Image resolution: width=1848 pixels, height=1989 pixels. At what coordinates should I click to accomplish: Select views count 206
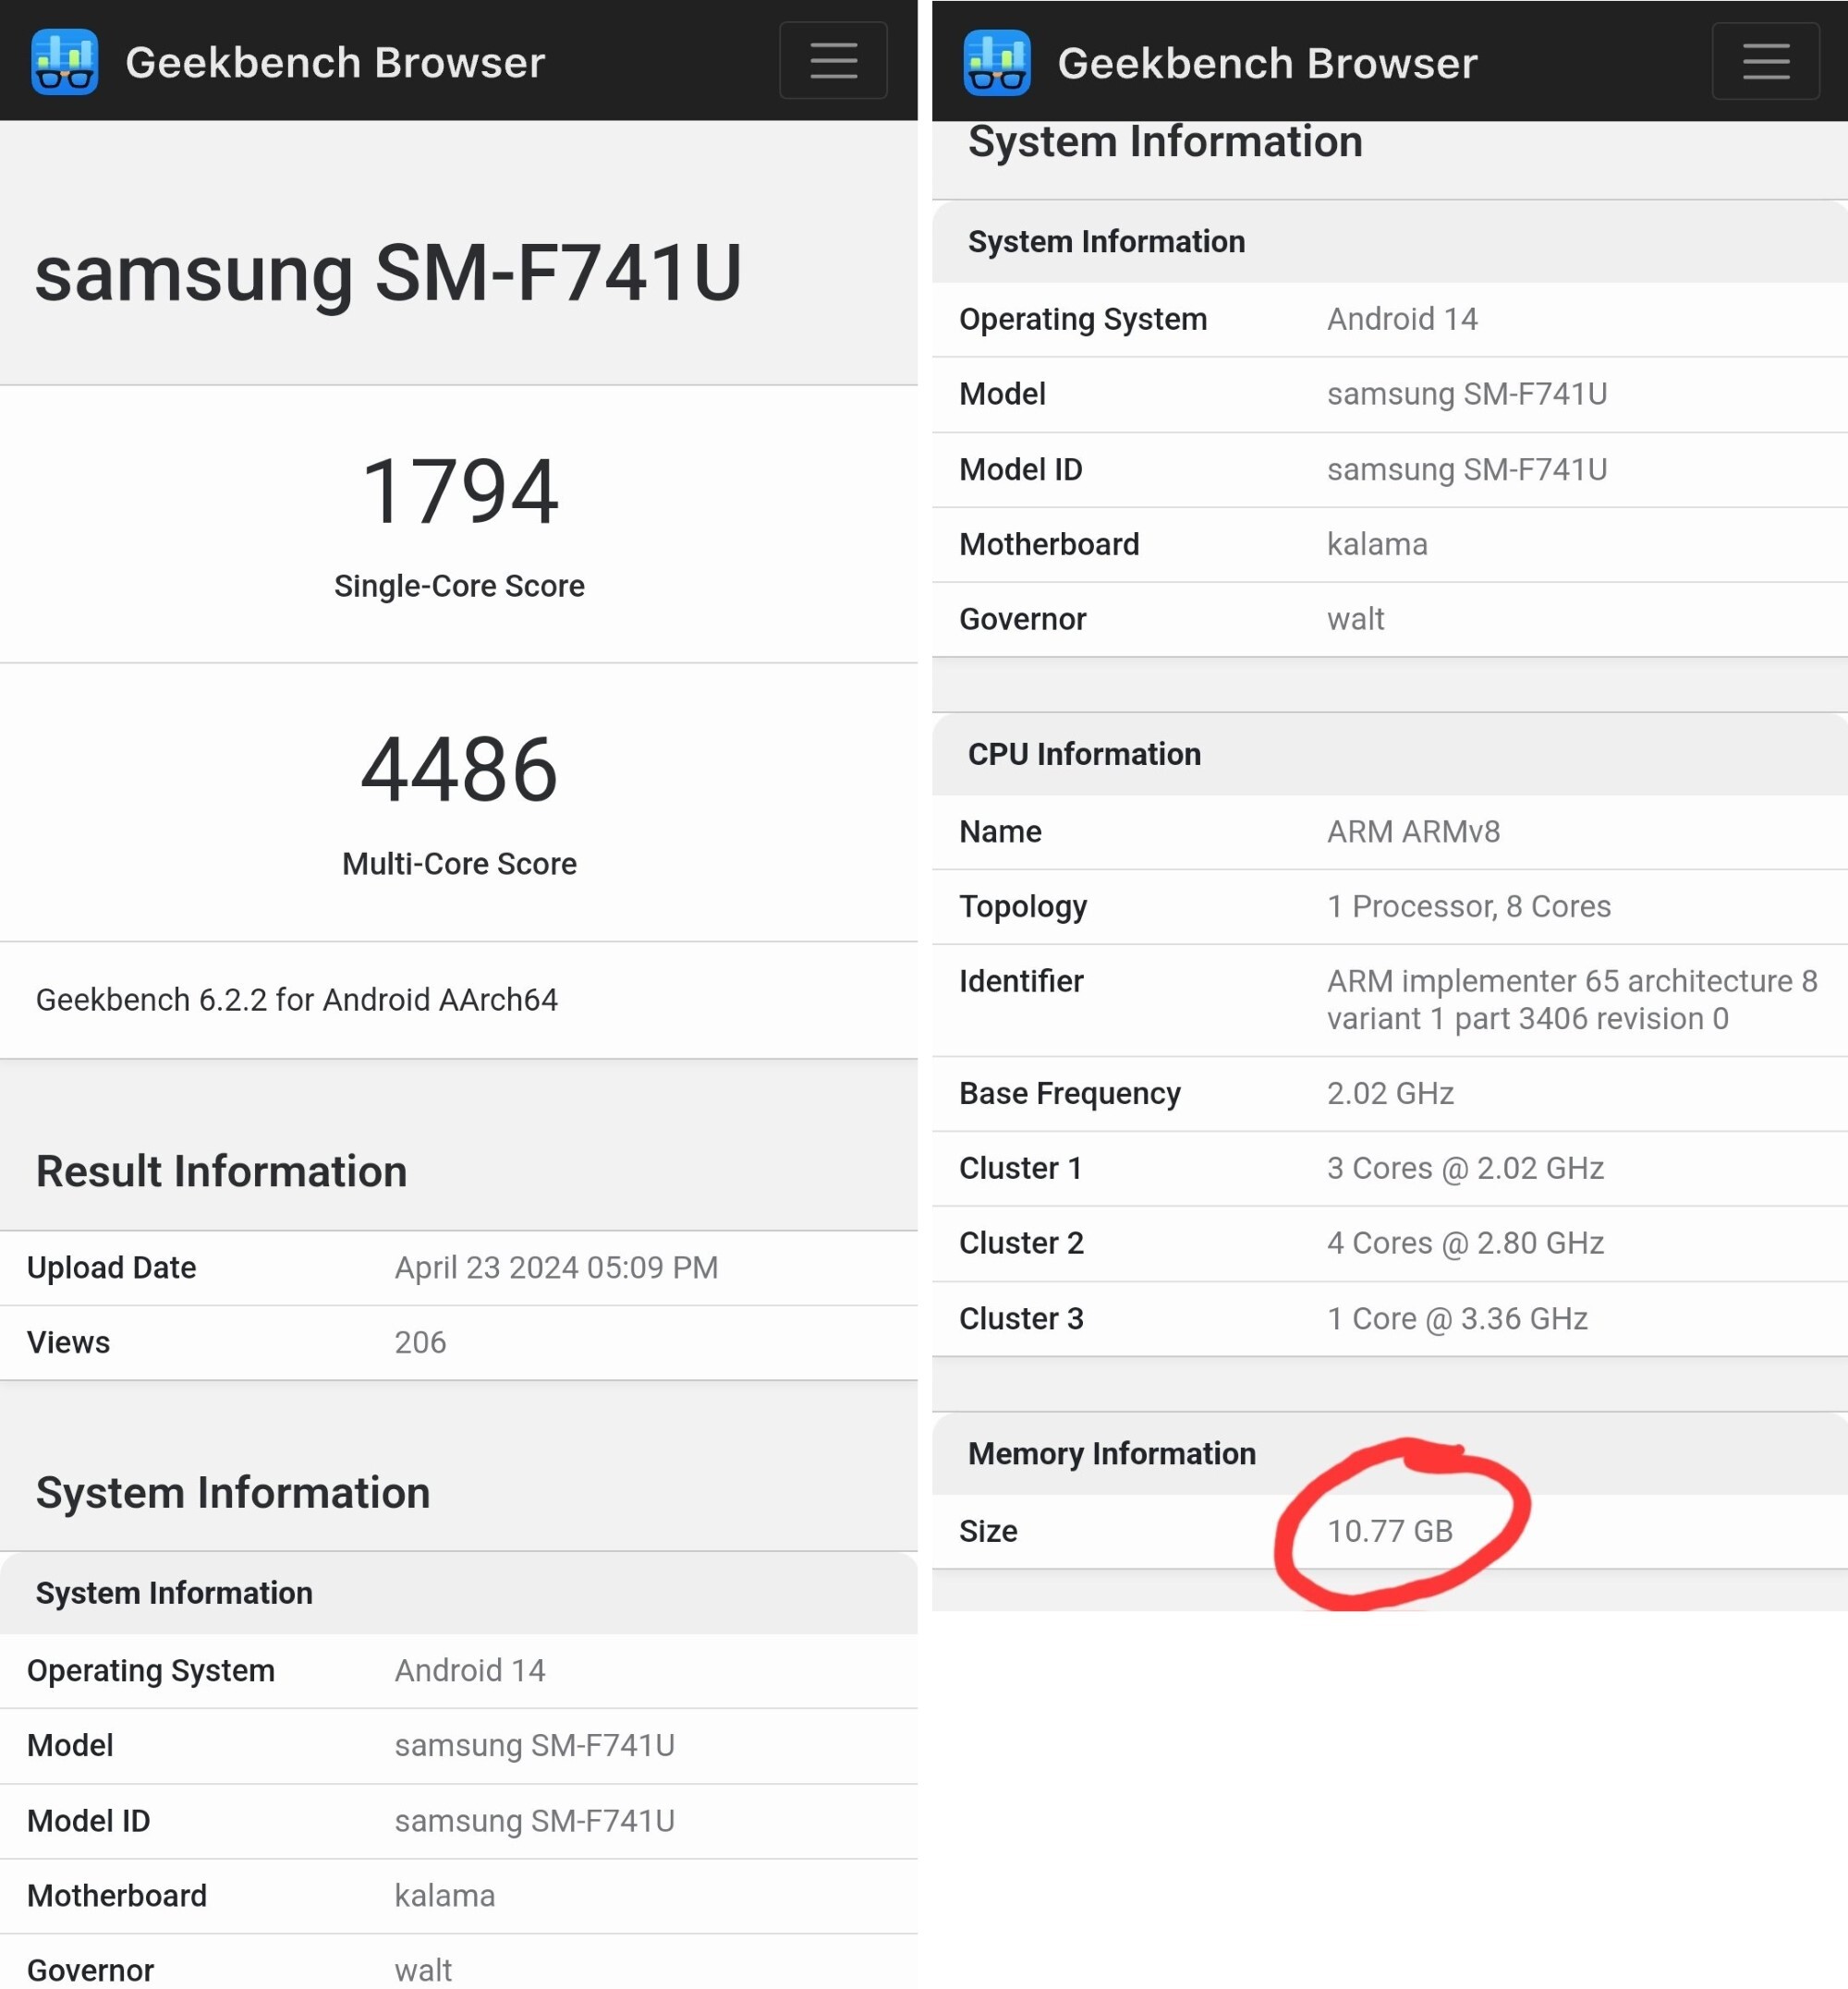point(420,1342)
